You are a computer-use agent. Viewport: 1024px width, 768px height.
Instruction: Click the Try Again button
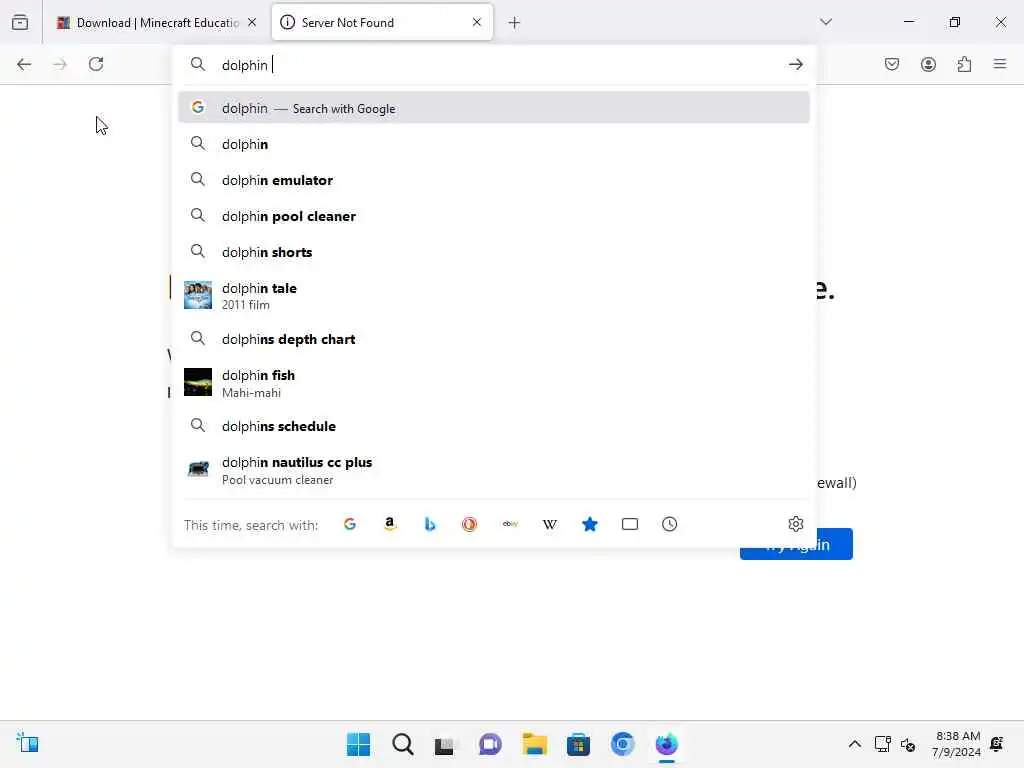[x=796, y=544]
